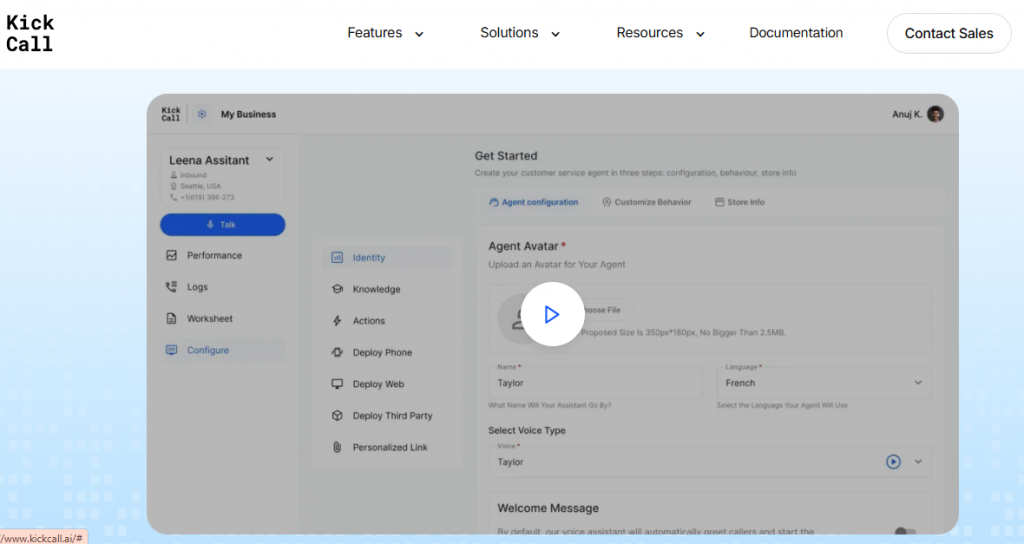
Task: Switch to the Customize Behavior tab
Action: click(x=647, y=202)
